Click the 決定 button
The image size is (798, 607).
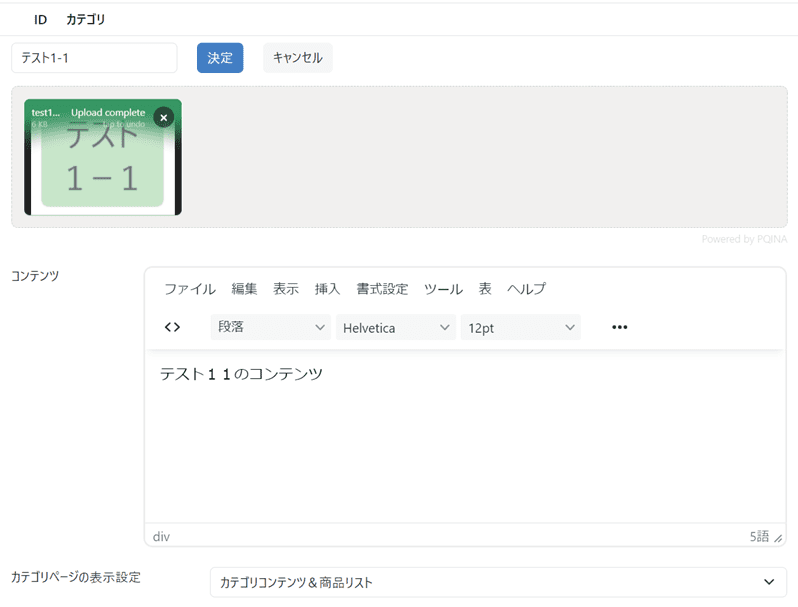pos(220,57)
